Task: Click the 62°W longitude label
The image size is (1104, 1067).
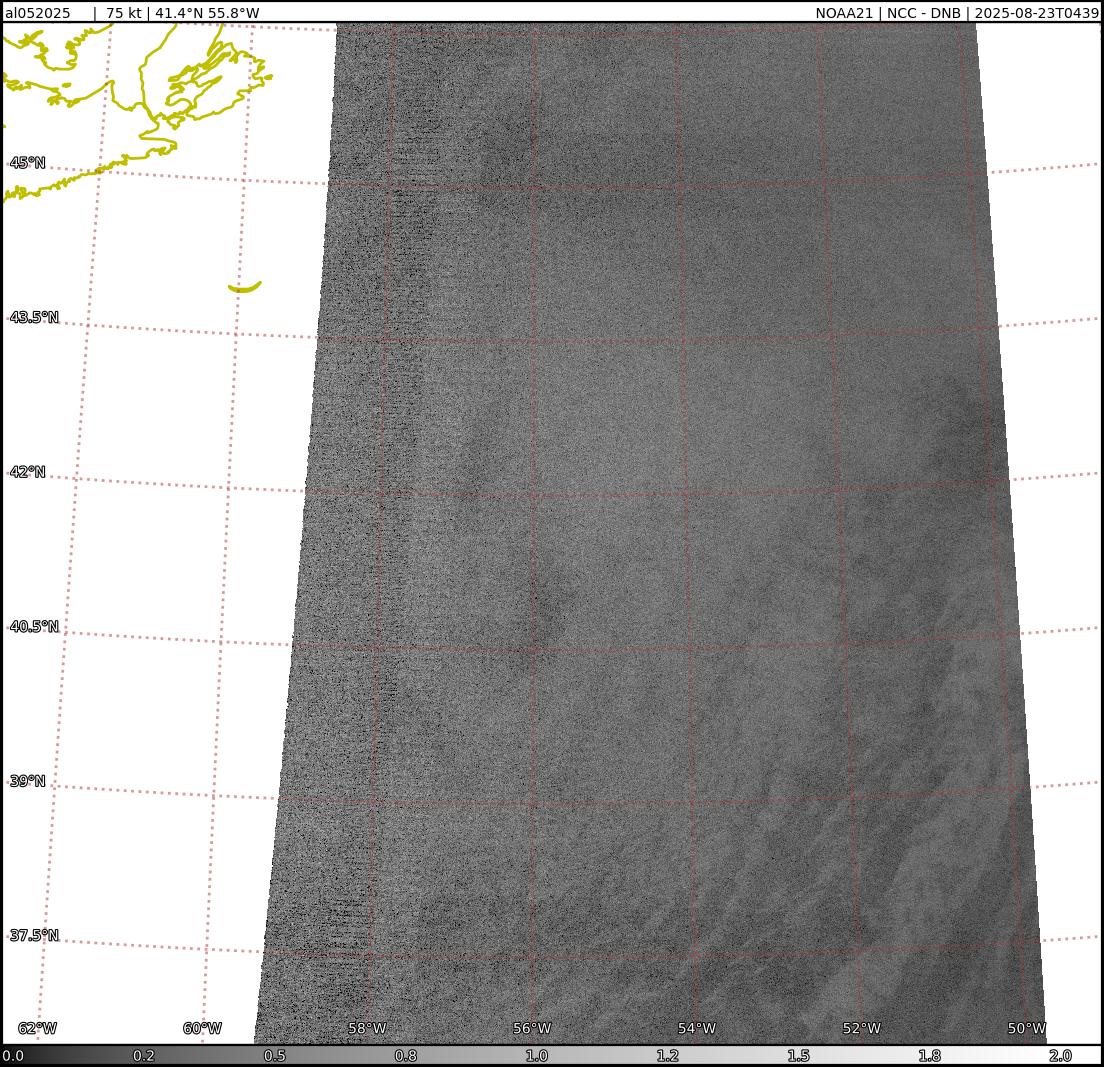Action: [37, 1029]
